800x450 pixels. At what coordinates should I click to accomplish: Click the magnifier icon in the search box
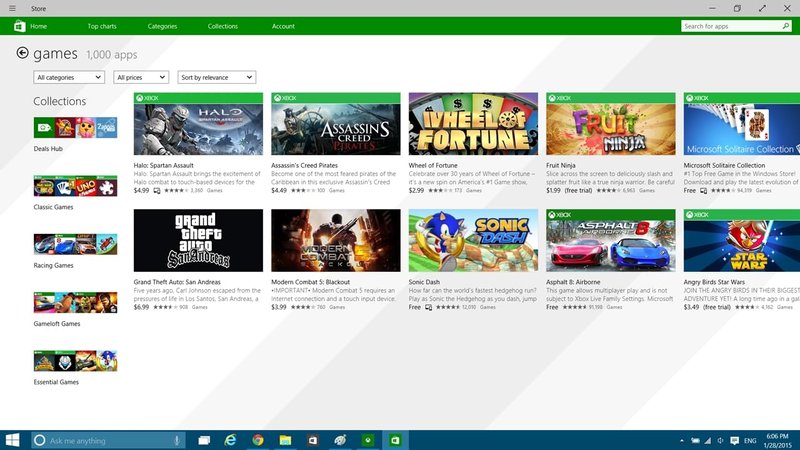[x=786, y=26]
